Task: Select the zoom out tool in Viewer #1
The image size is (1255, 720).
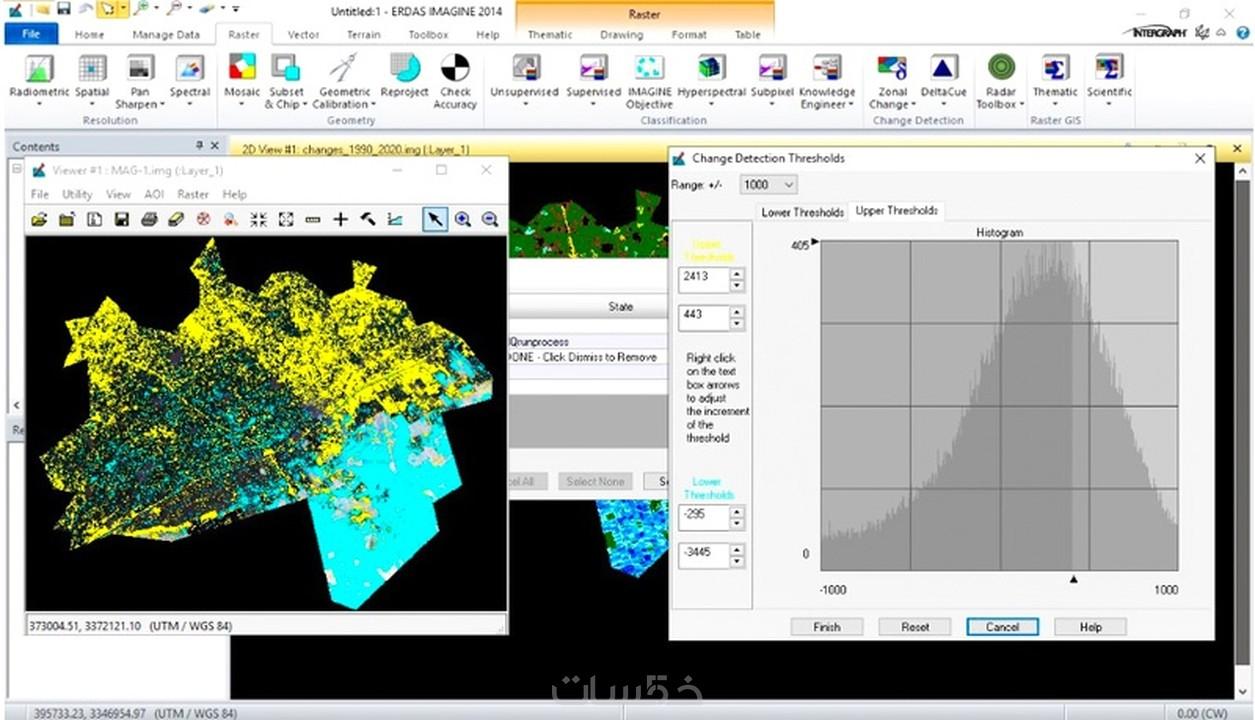Action: (490, 219)
